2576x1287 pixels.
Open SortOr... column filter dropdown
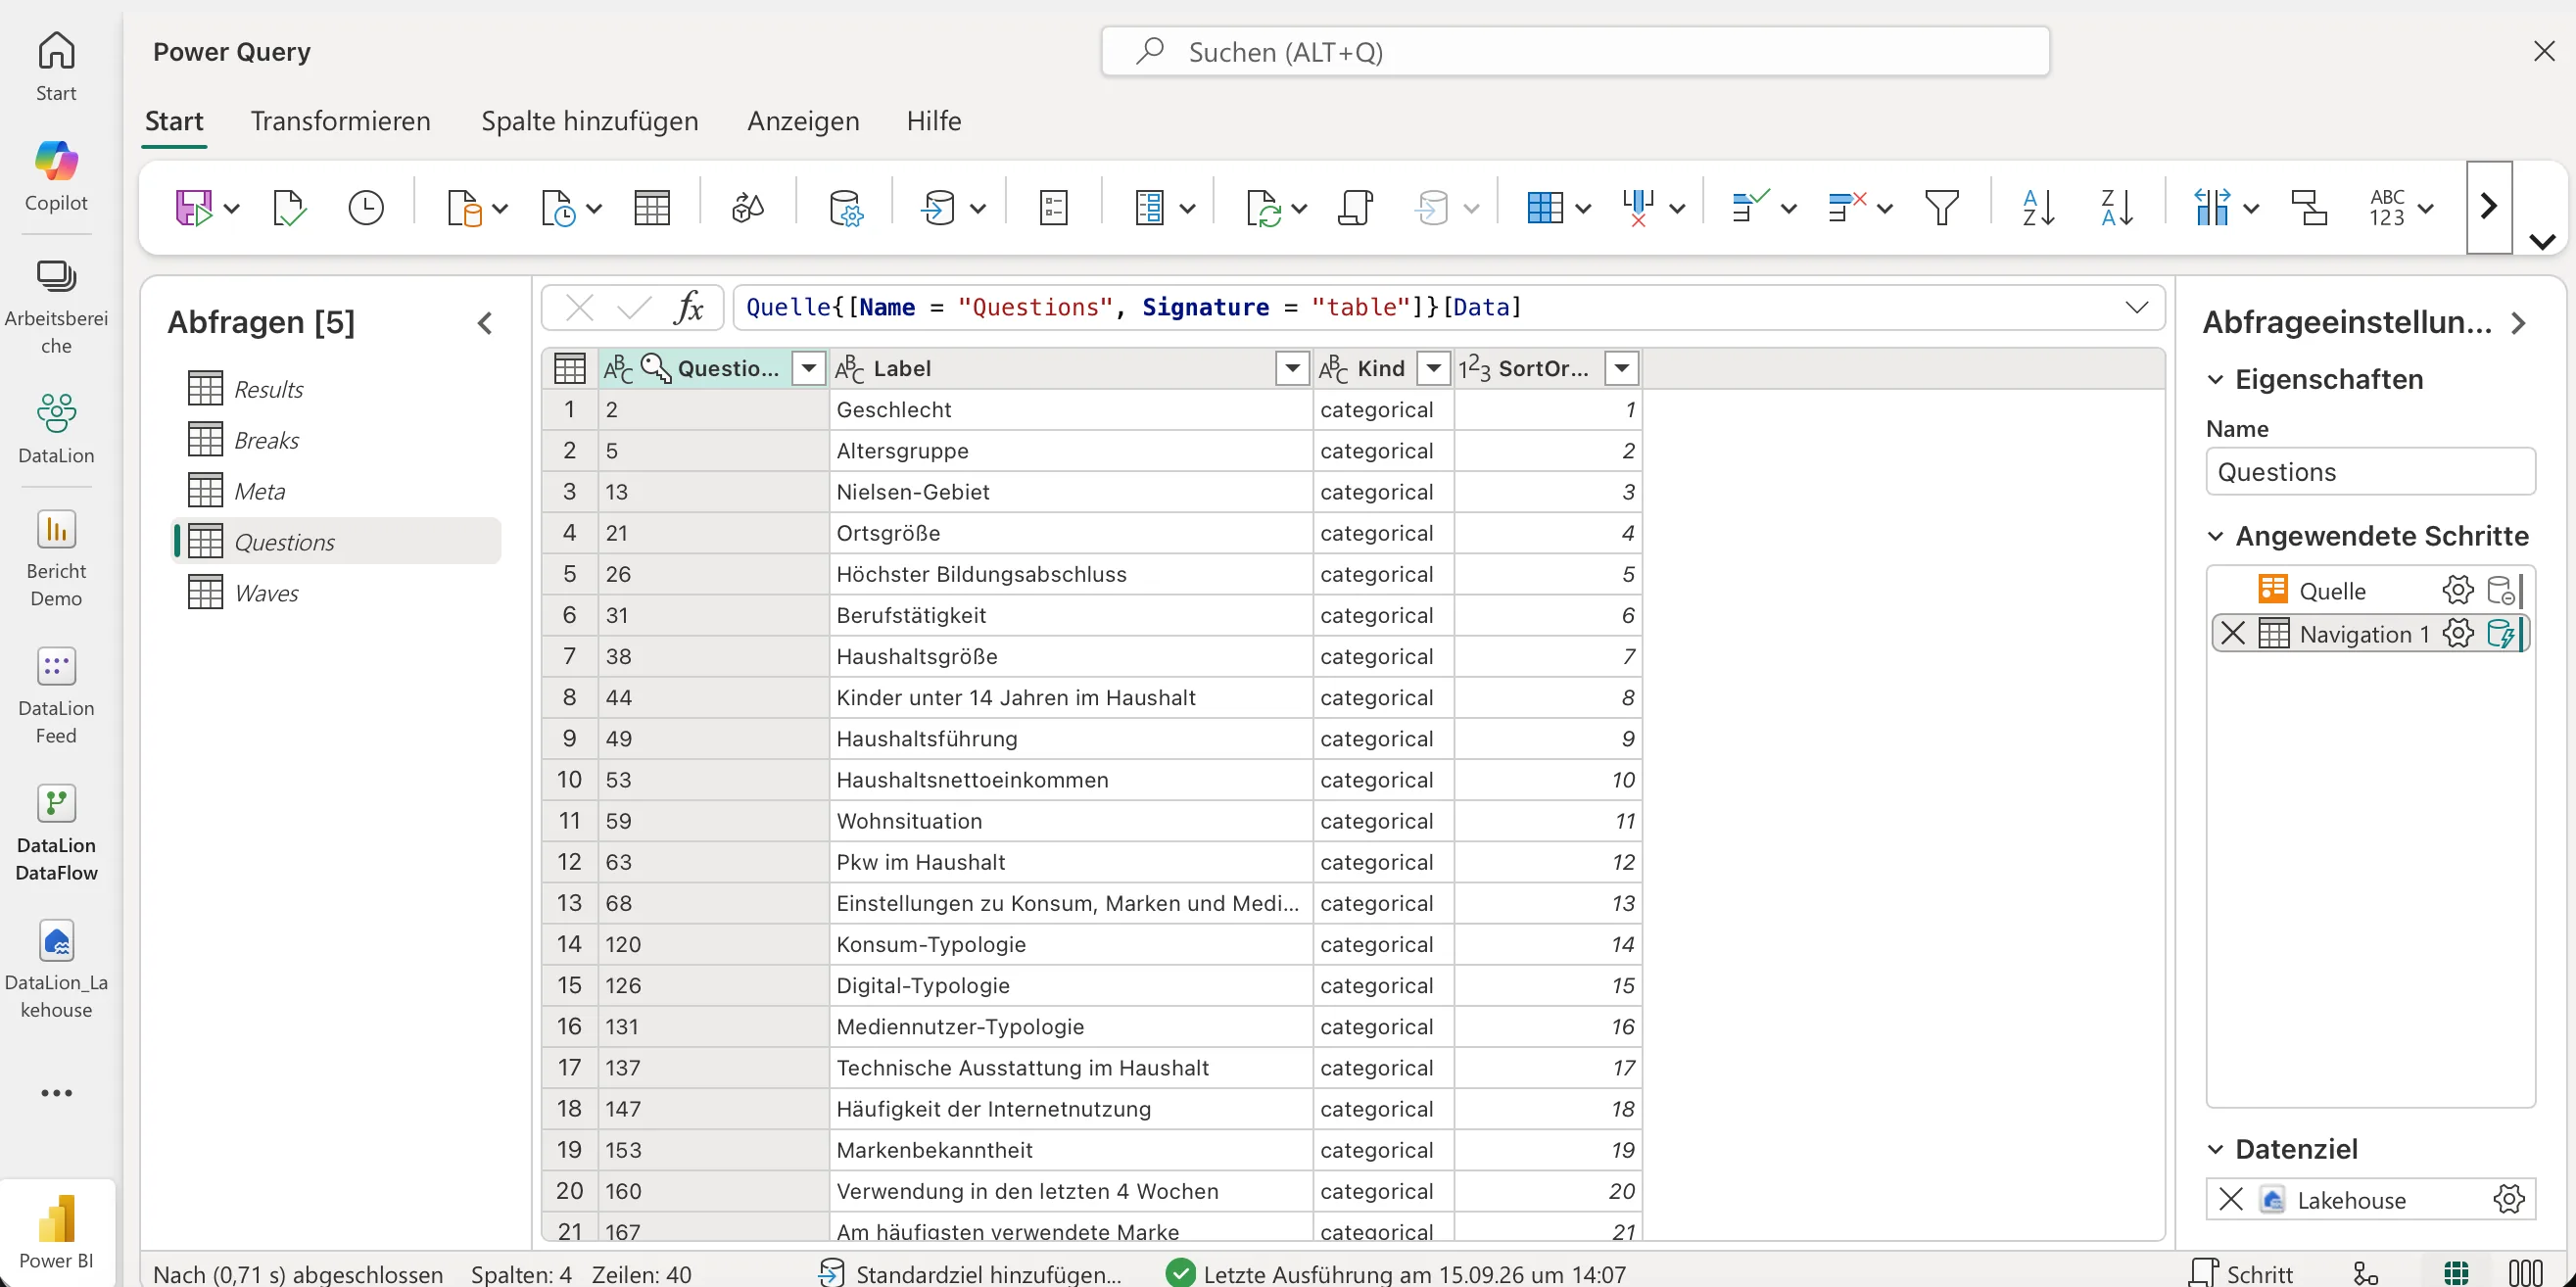pyautogui.click(x=1621, y=368)
